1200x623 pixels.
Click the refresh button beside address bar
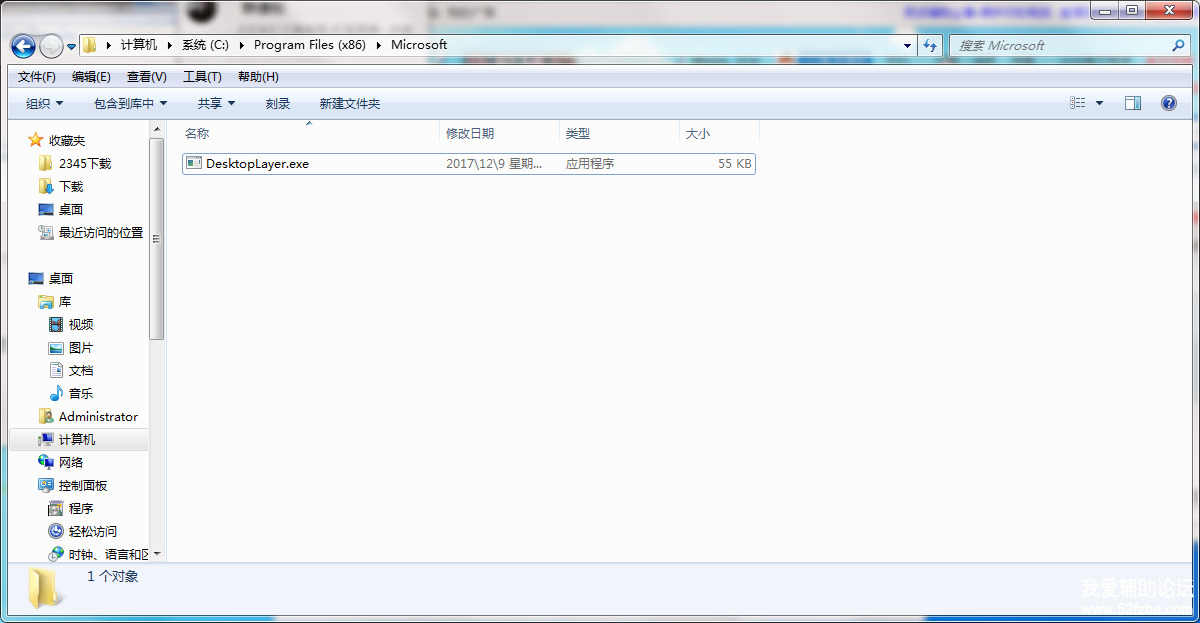pyautogui.click(x=931, y=45)
